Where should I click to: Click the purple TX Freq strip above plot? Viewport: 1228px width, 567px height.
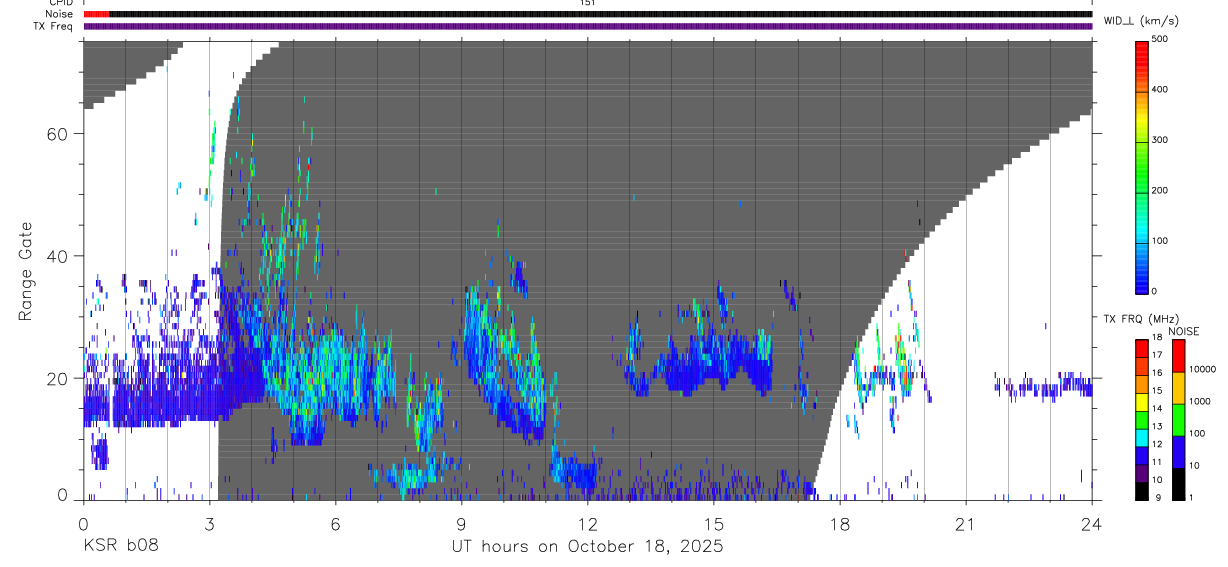[588, 26]
